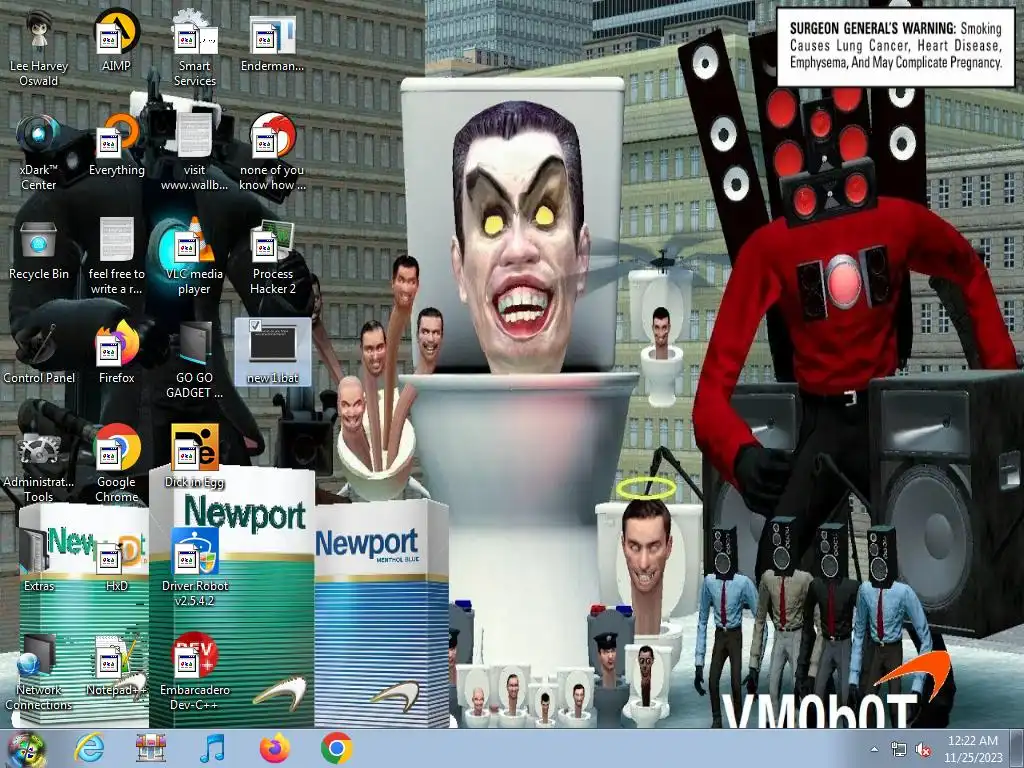This screenshot has width=1024, height=768.
Task: Click the muted volume tray icon
Action: click(x=923, y=750)
